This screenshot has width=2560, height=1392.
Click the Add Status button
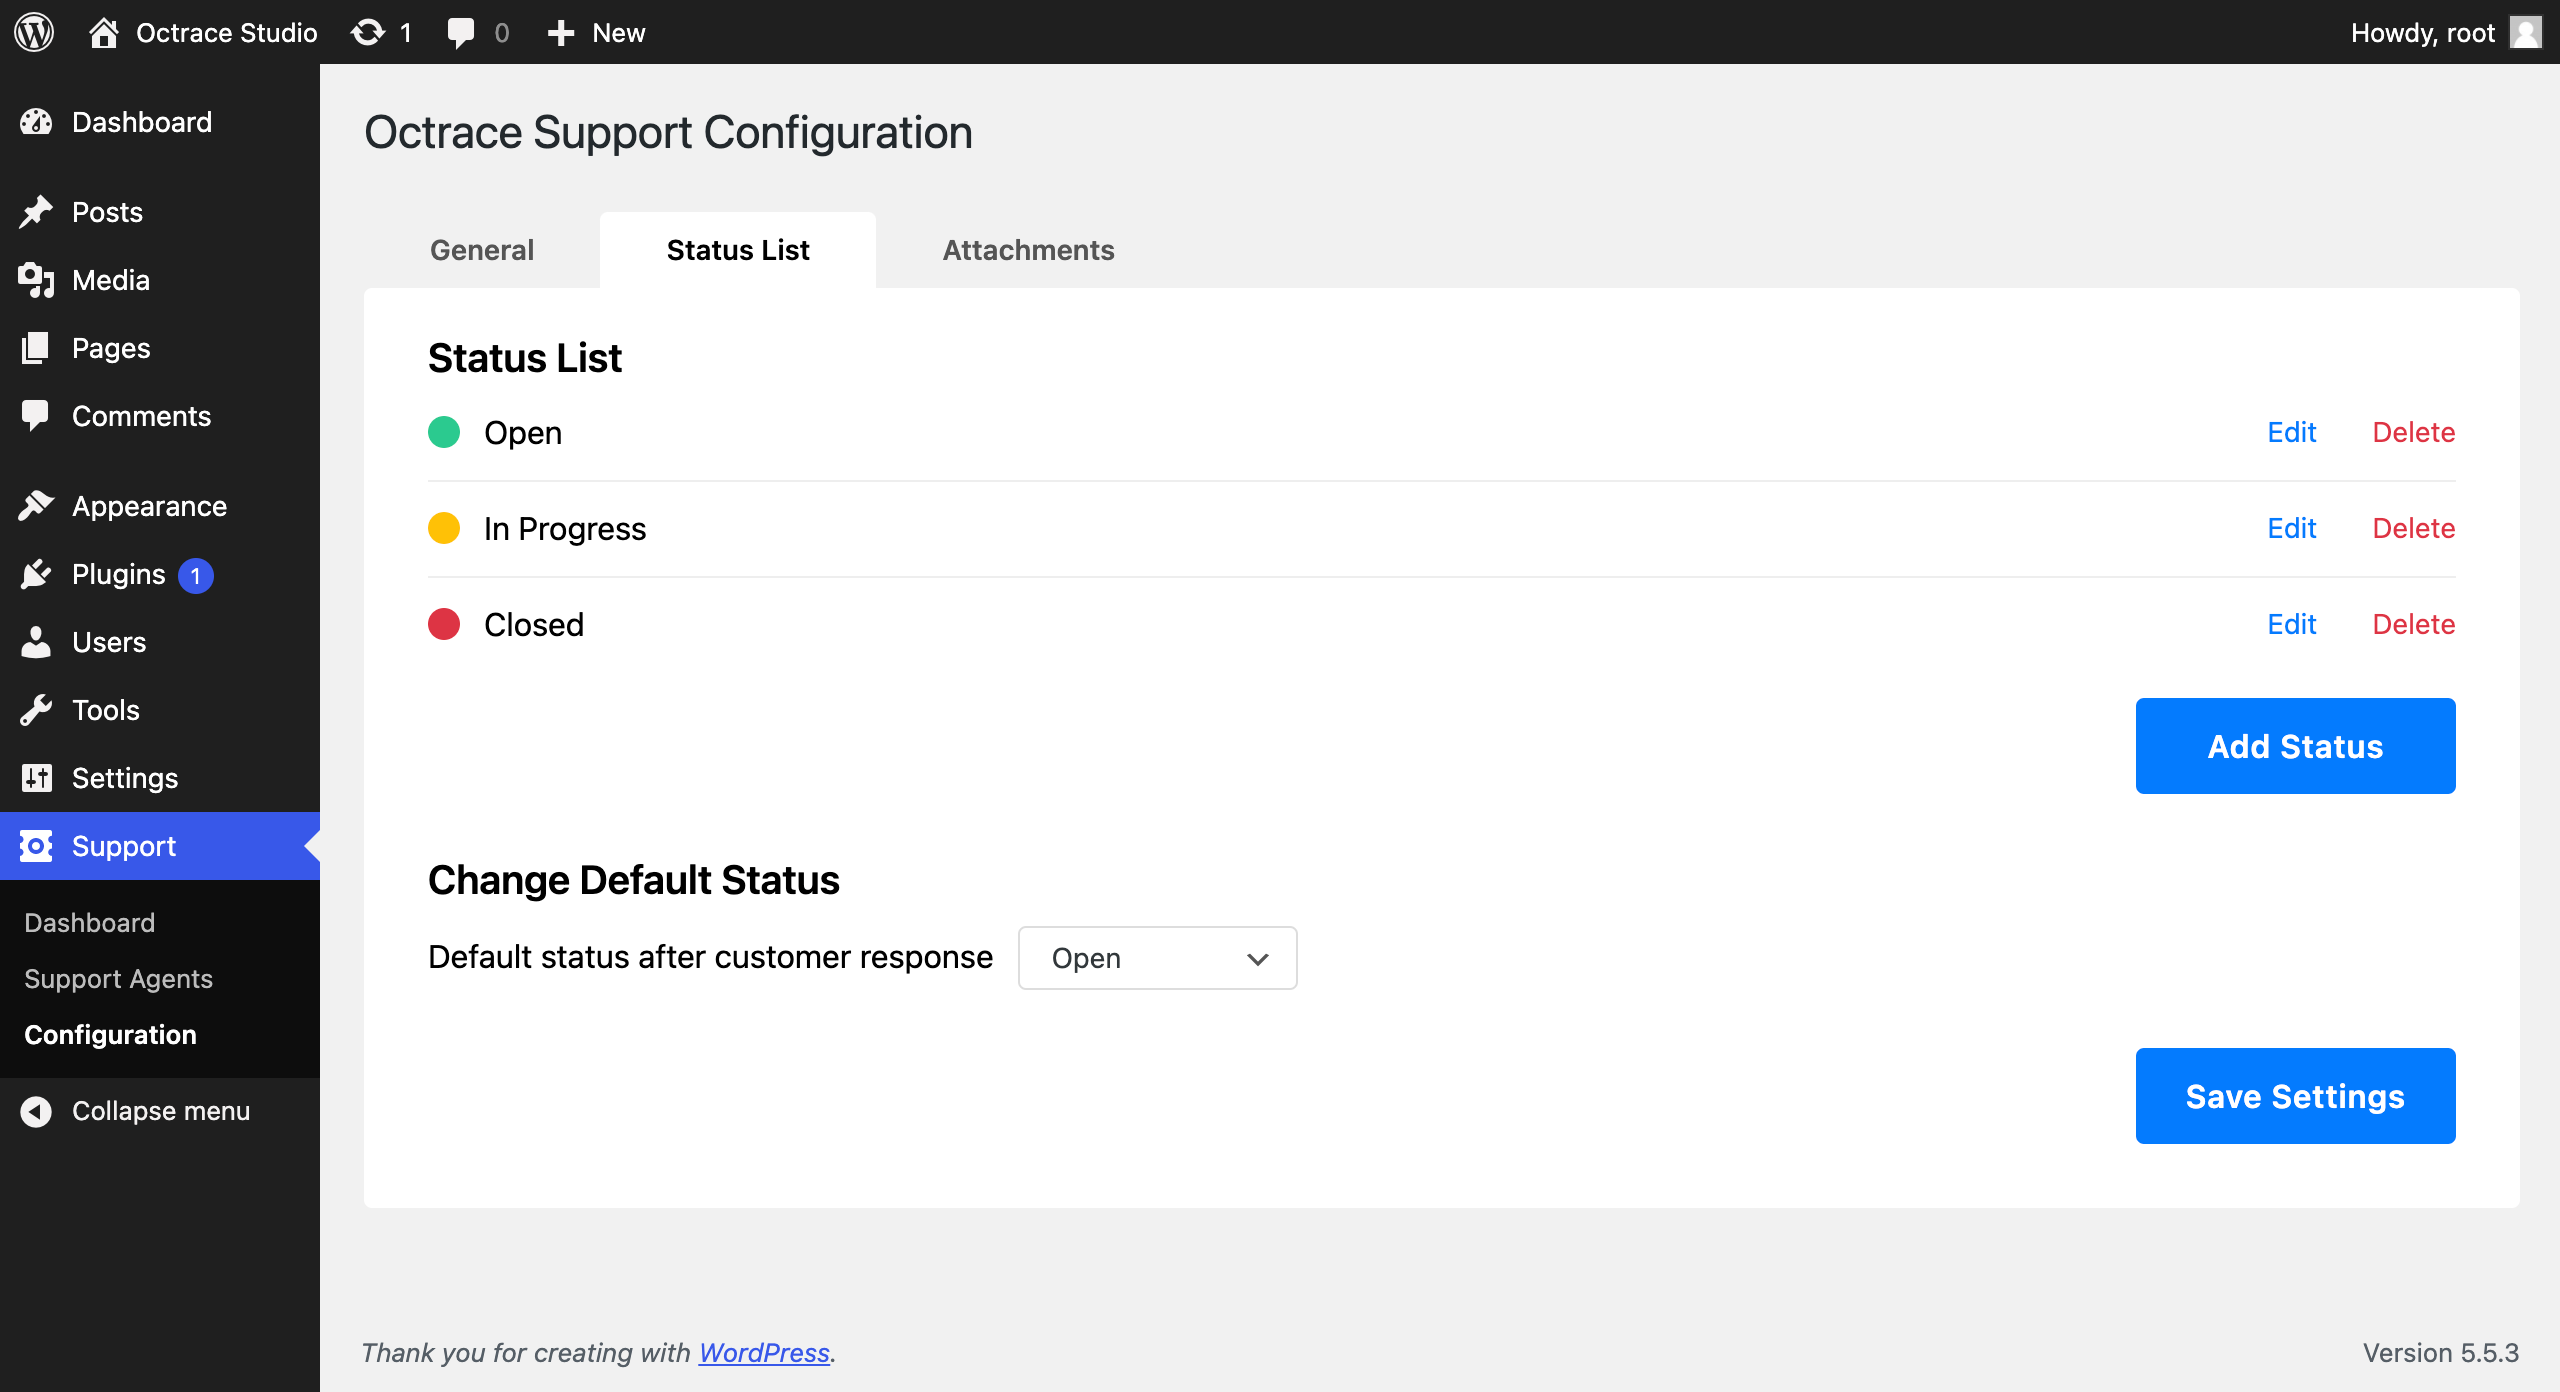[2295, 746]
